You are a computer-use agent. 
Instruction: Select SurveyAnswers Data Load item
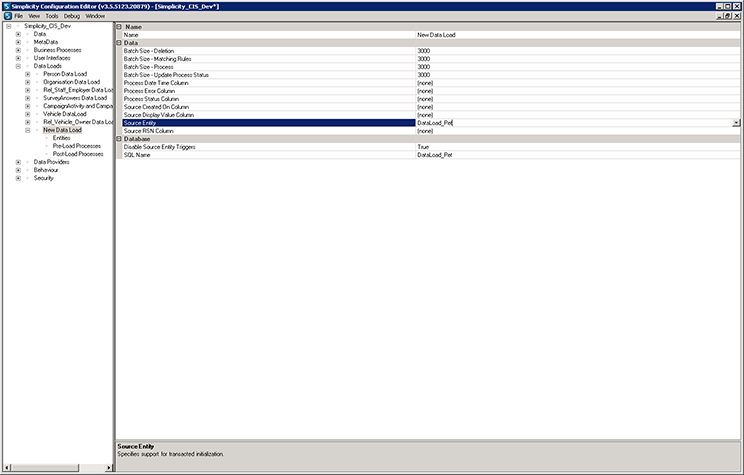click(75, 98)
